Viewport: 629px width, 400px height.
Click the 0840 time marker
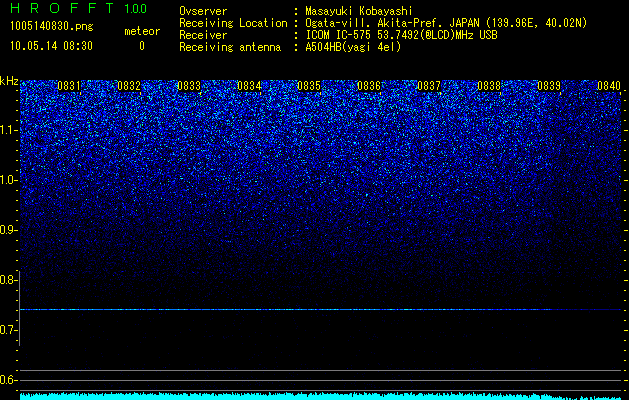pos(609,86)
